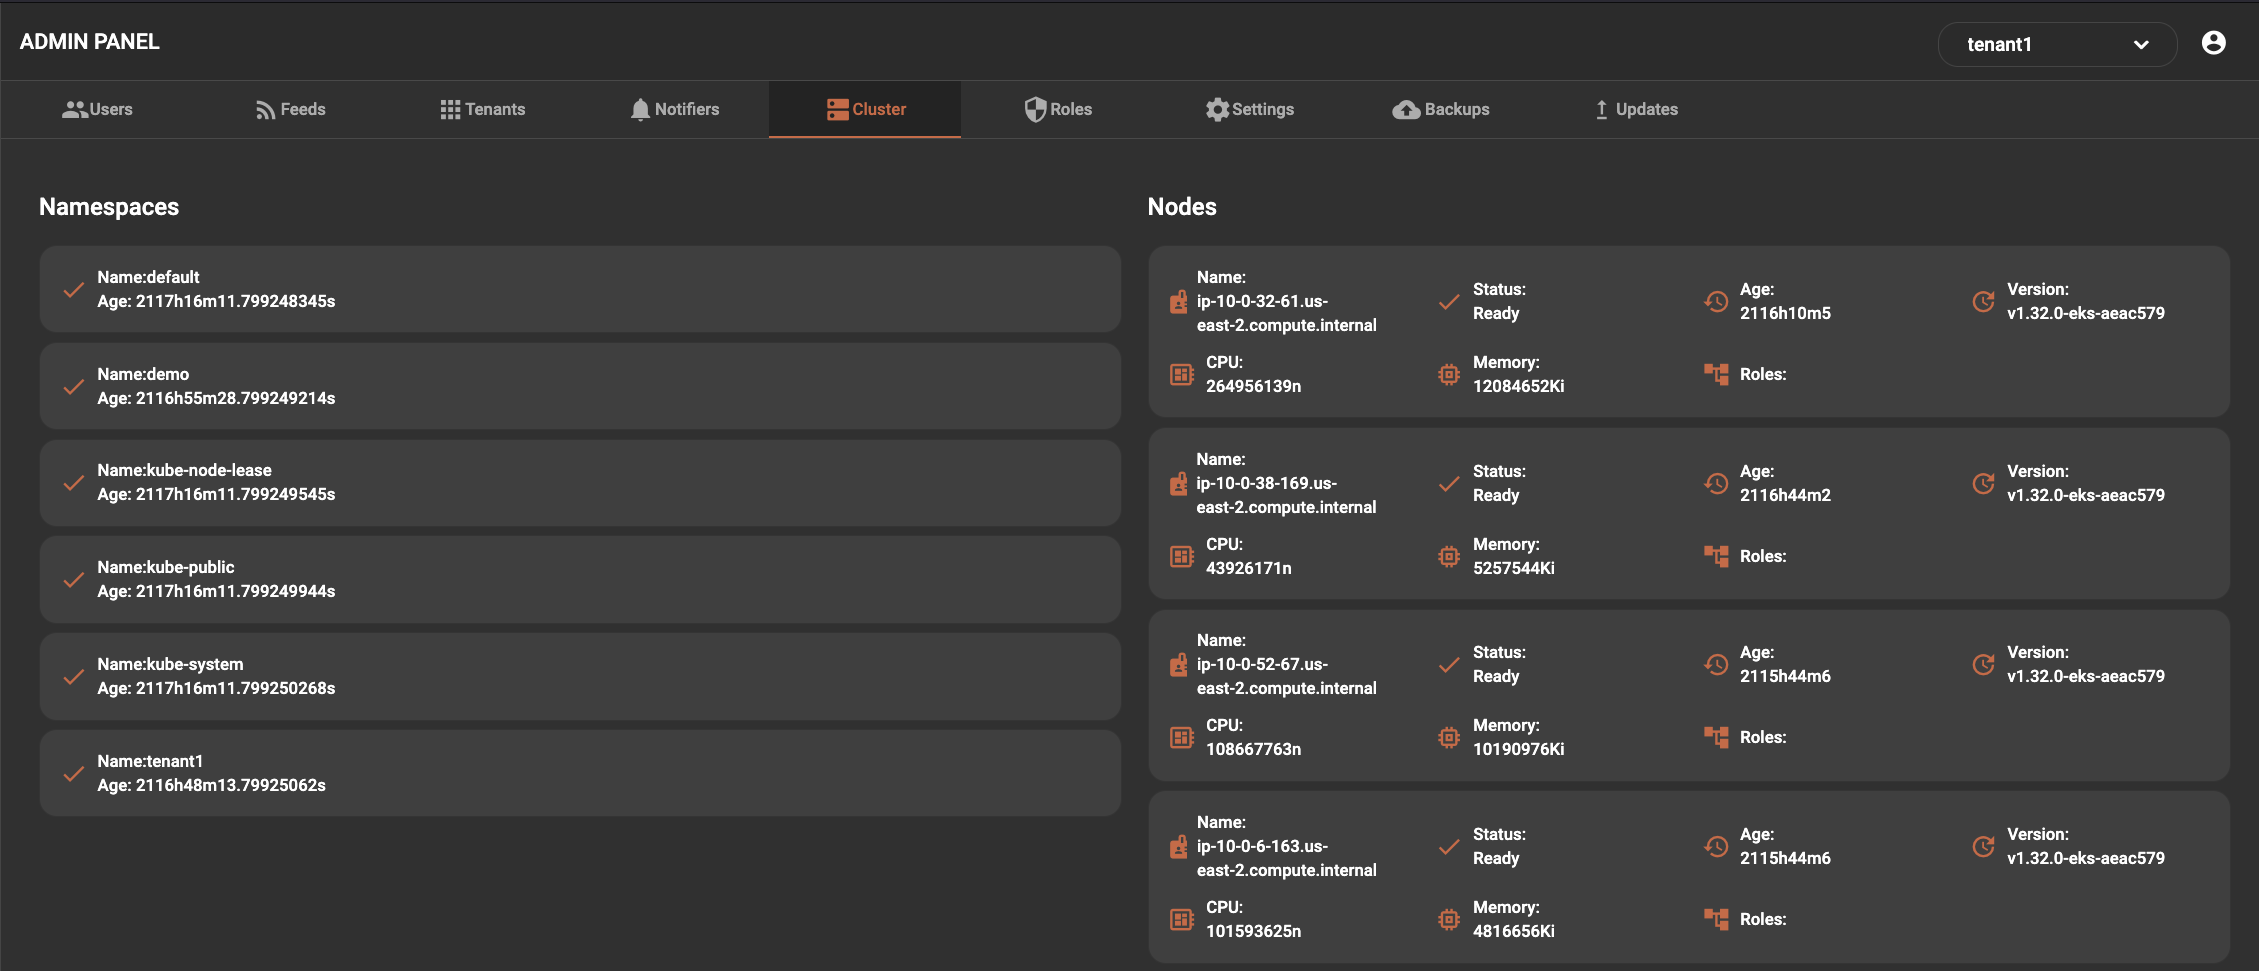The width and height of the screenshot is (2259, 971).
Task: Open the Settings tab
Action: pyautogui.click(x=1249, y=109)
